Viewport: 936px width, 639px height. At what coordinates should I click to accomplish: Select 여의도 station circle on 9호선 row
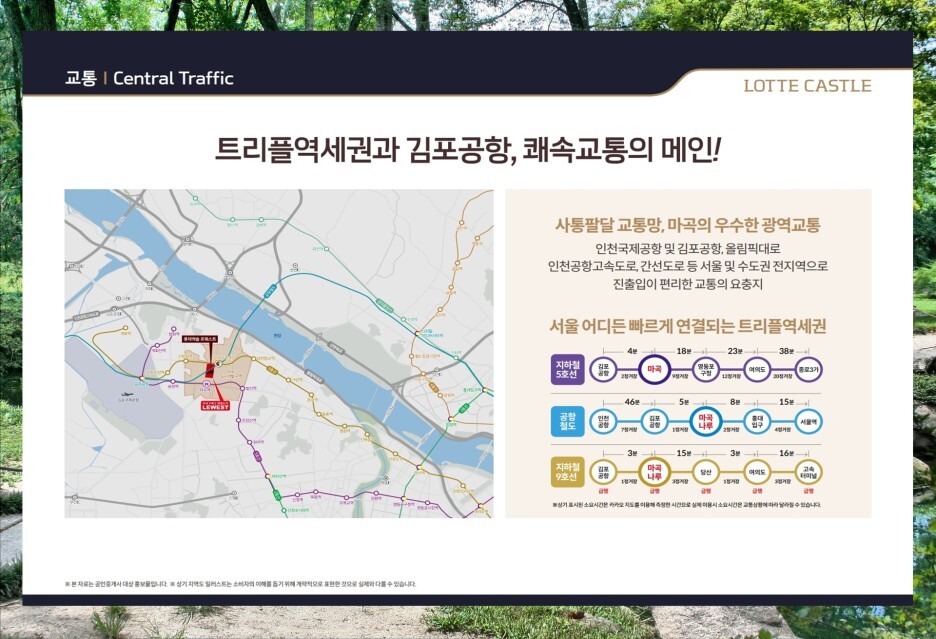click(x=757, y=472)
